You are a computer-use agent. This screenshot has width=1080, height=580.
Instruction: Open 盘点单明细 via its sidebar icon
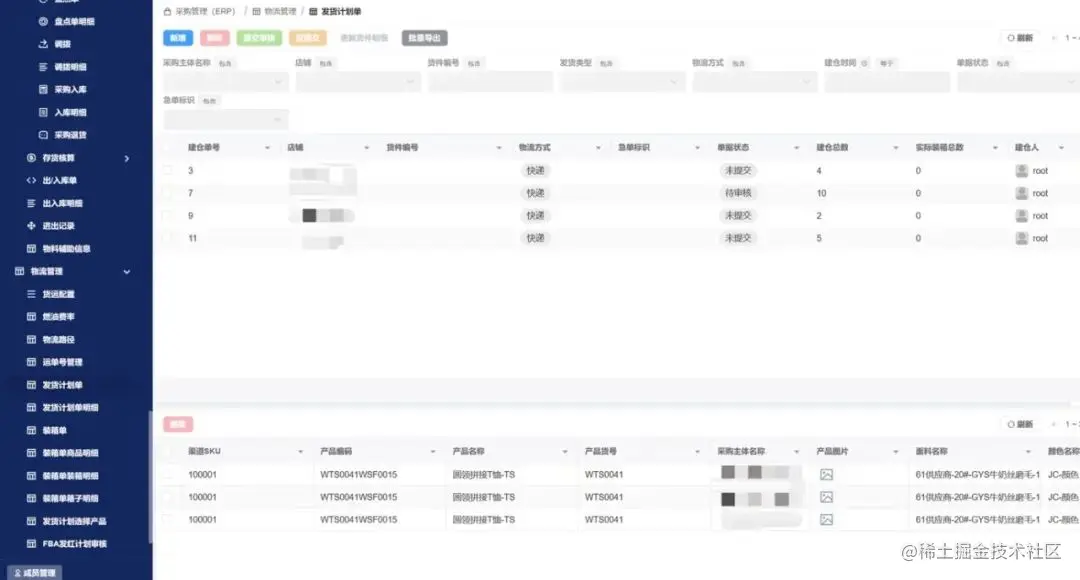43,21
